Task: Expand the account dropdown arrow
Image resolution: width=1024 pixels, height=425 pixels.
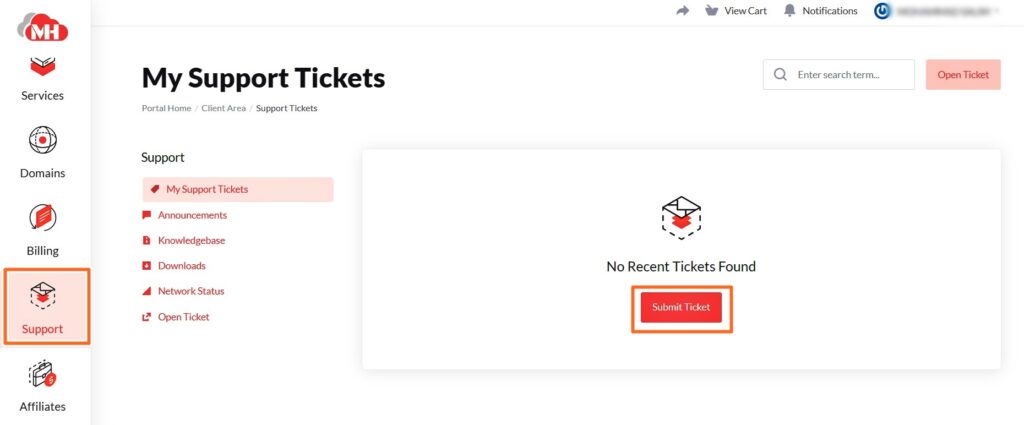Action: pyautogui.click(x=996, y=11)
